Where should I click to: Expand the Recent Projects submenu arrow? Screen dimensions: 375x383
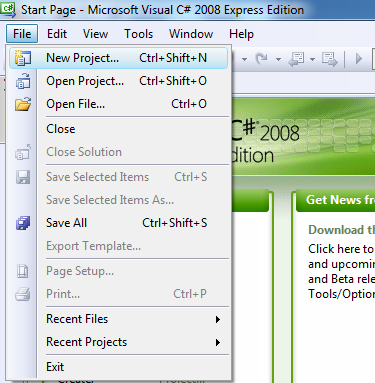(x=218, y=342)
